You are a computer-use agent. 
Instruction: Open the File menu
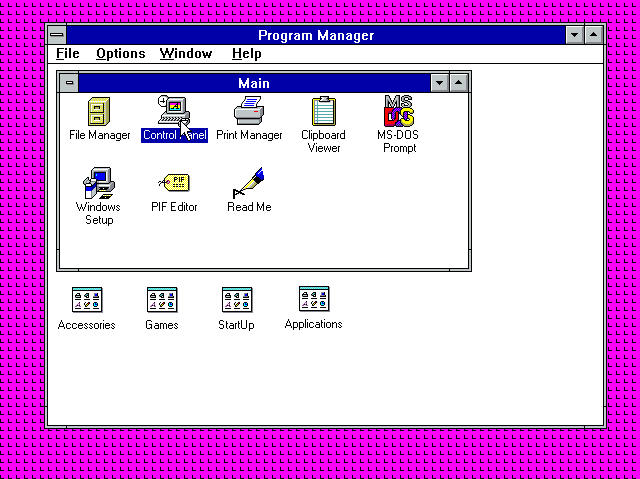click(x=68, y=53)
